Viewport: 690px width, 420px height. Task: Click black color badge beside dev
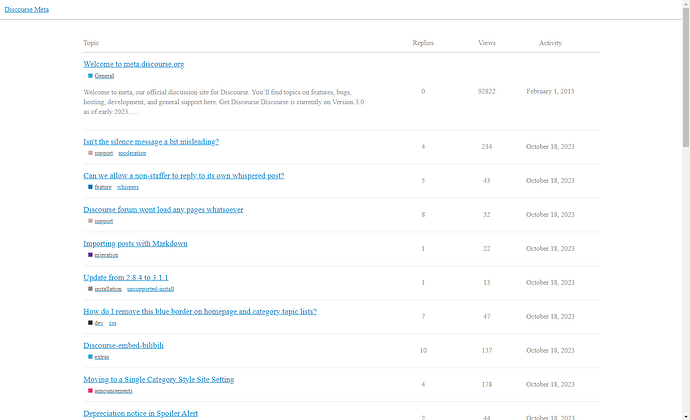[90, 323]
